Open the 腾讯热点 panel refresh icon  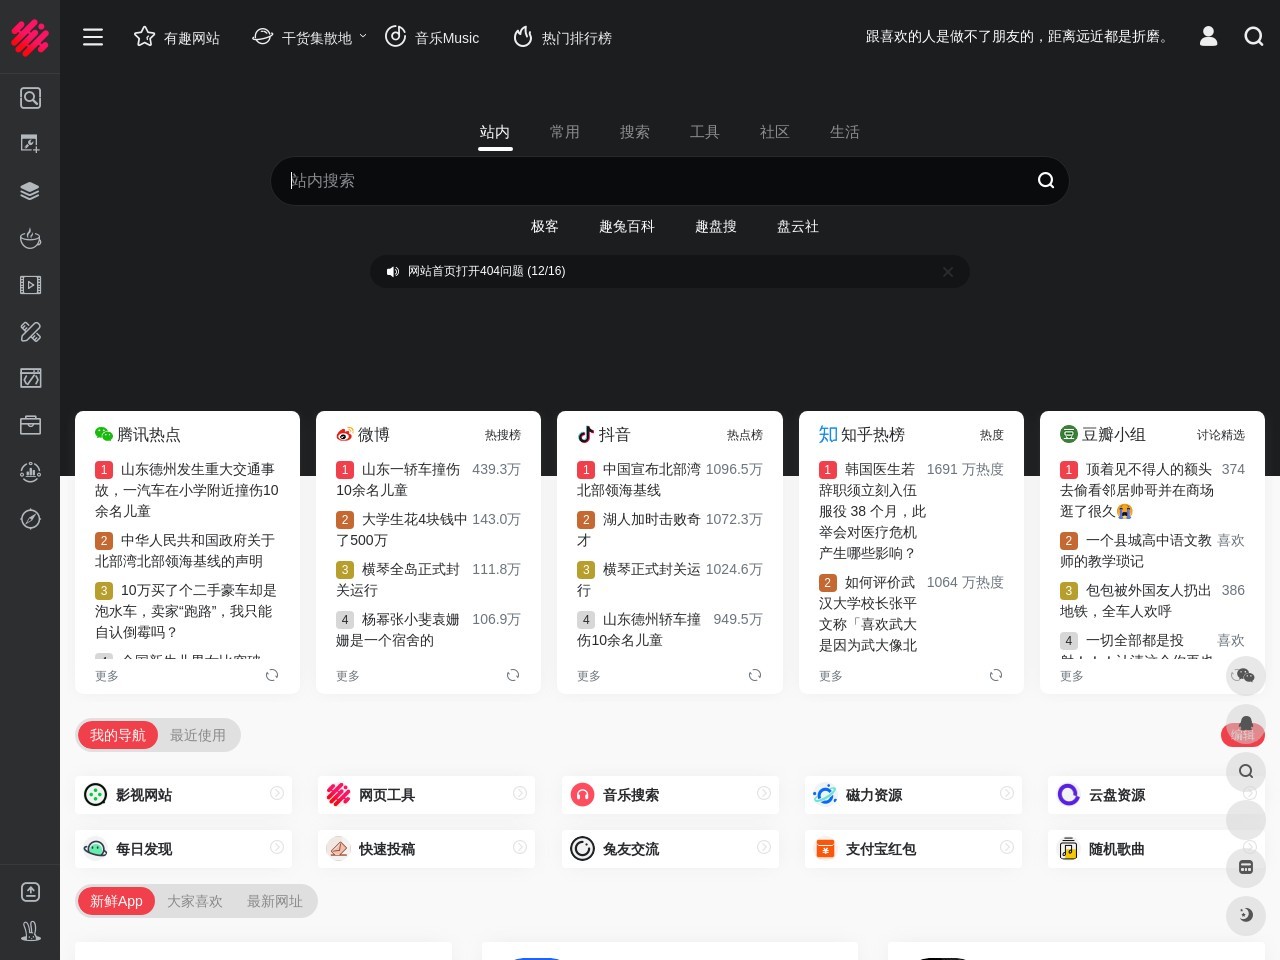click(x=272, y=675)
